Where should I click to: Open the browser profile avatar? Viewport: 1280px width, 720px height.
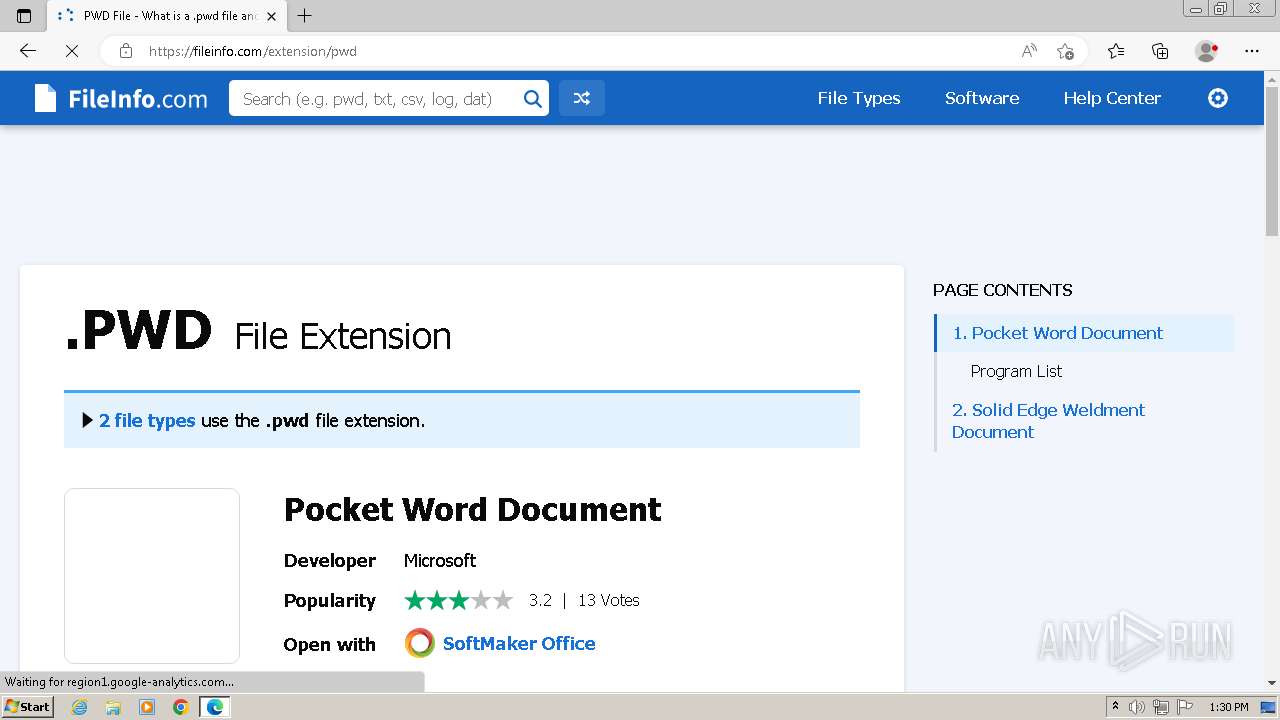click(x=1206, y=51)
